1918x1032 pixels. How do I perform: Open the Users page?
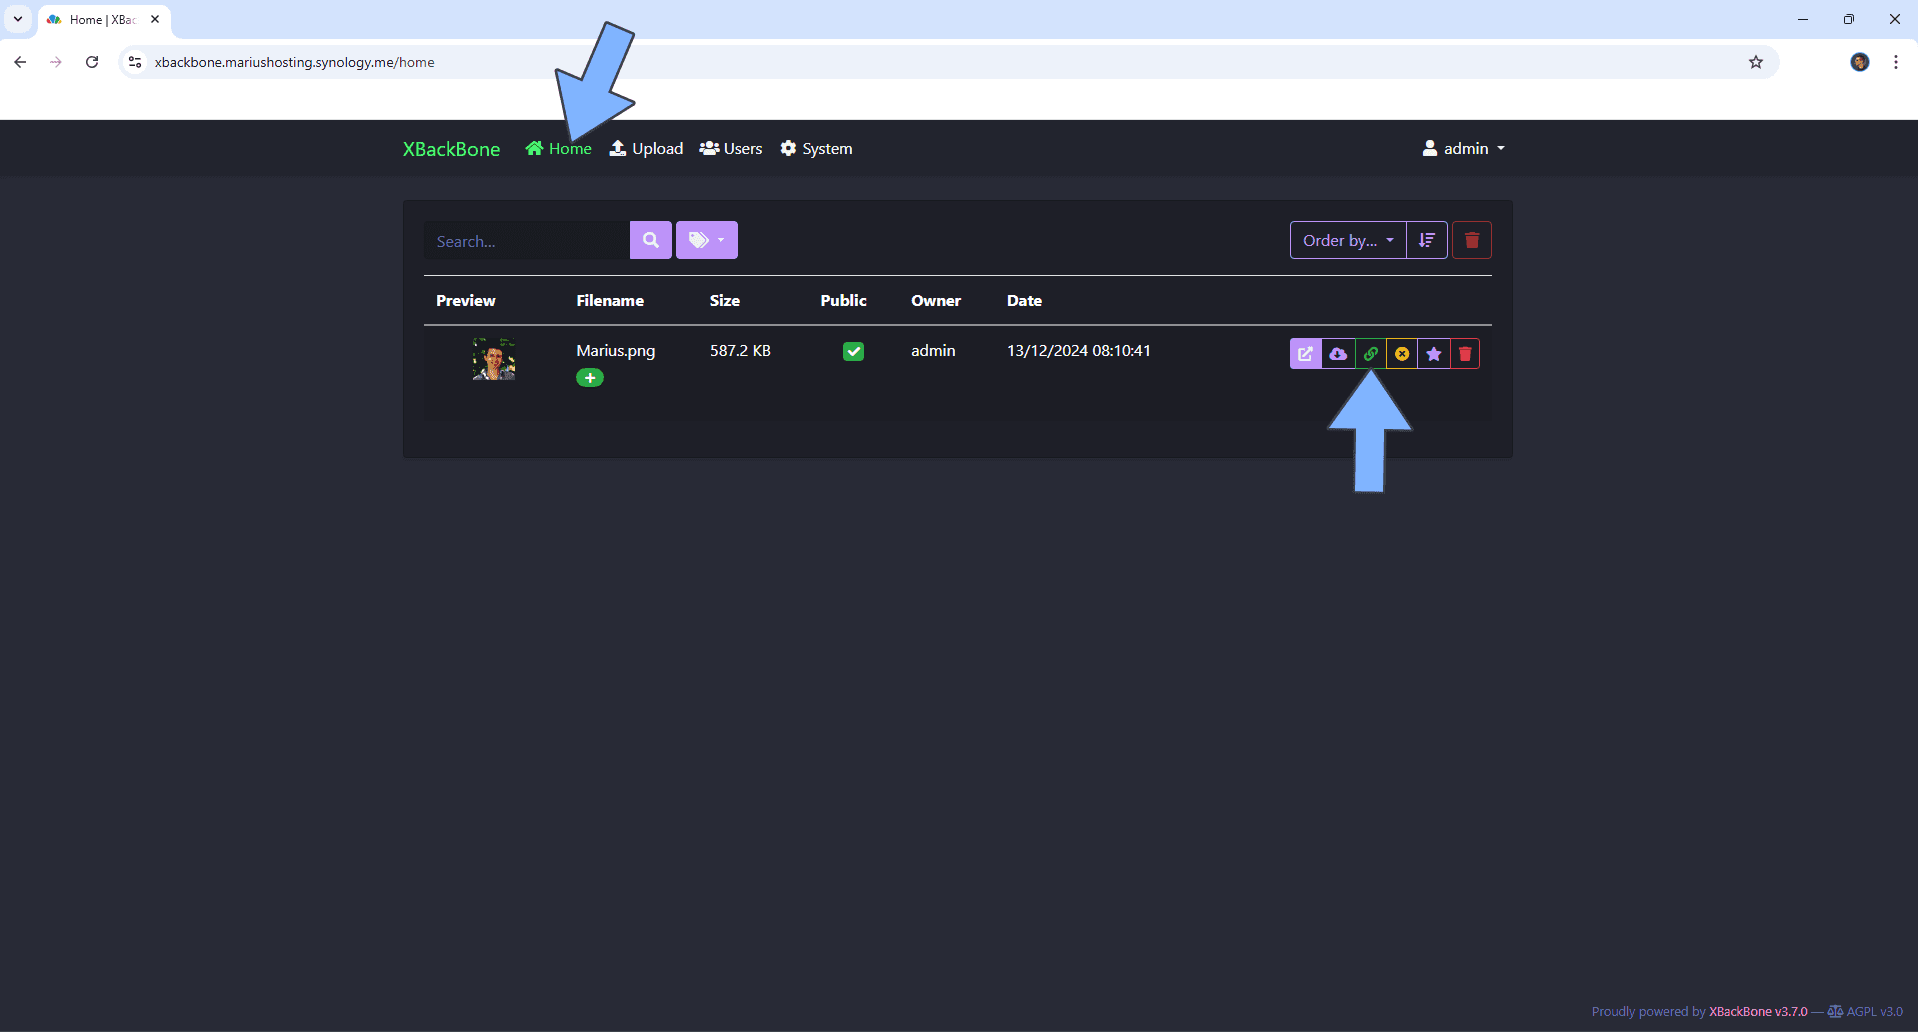(731, 149)
